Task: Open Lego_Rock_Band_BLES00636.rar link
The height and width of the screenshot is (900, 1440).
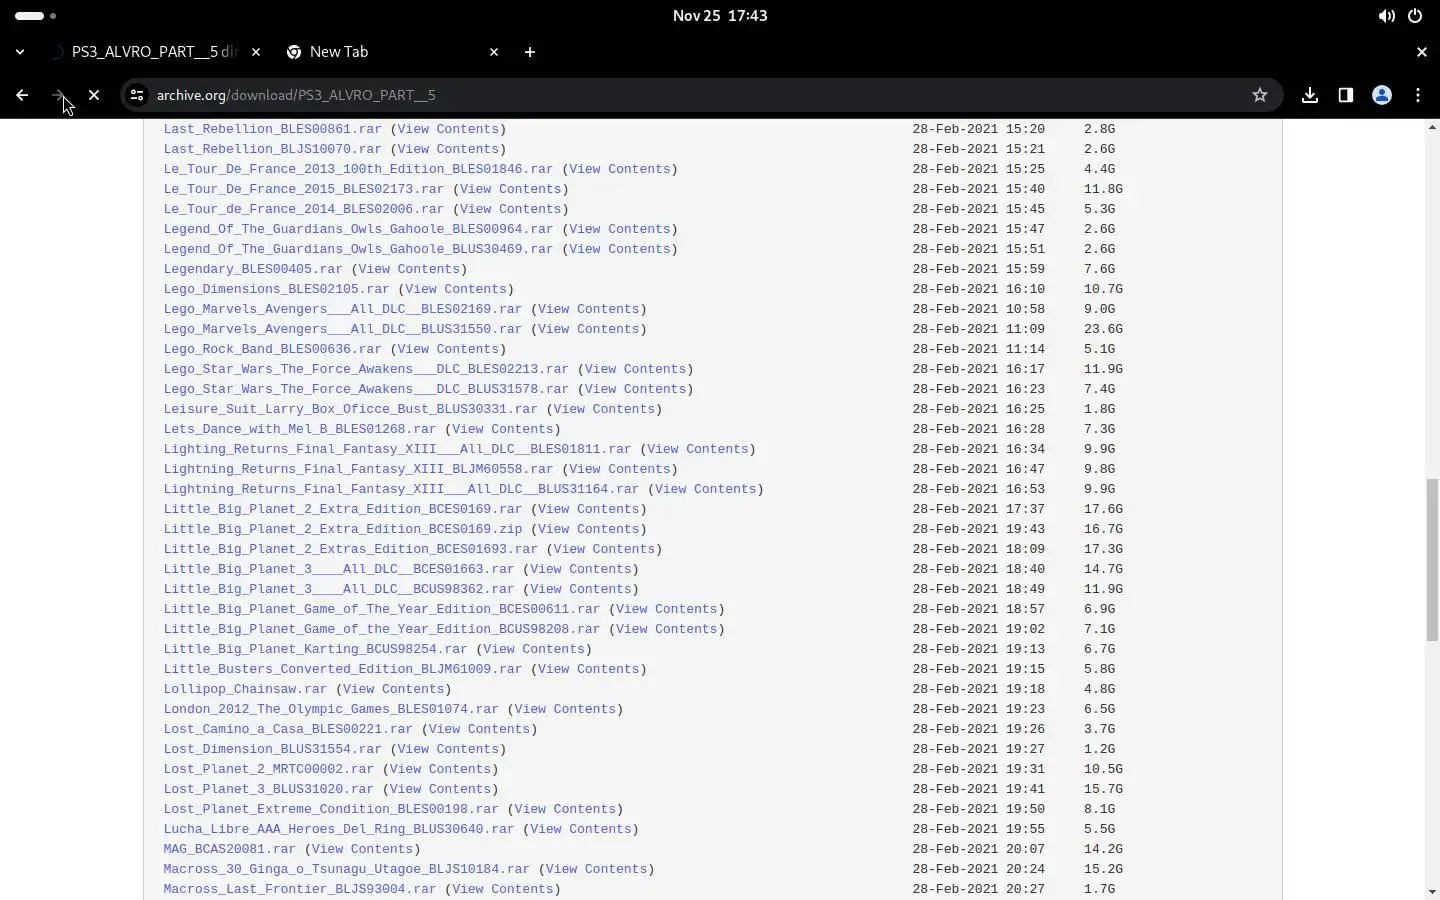Action: pos(273,349)
